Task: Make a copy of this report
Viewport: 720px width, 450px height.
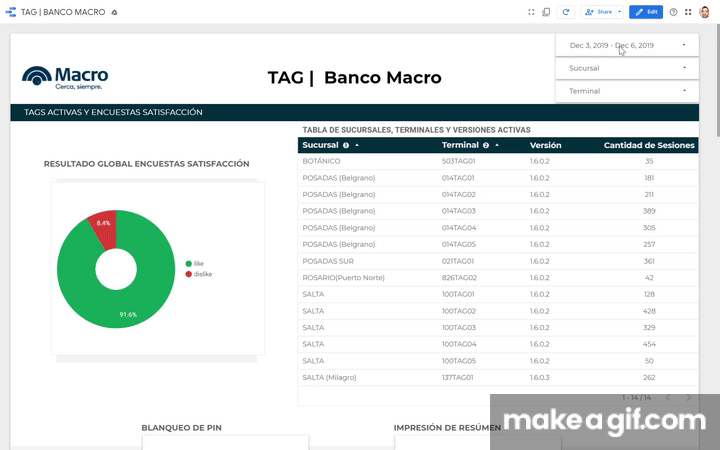Action: pos(546,12)
